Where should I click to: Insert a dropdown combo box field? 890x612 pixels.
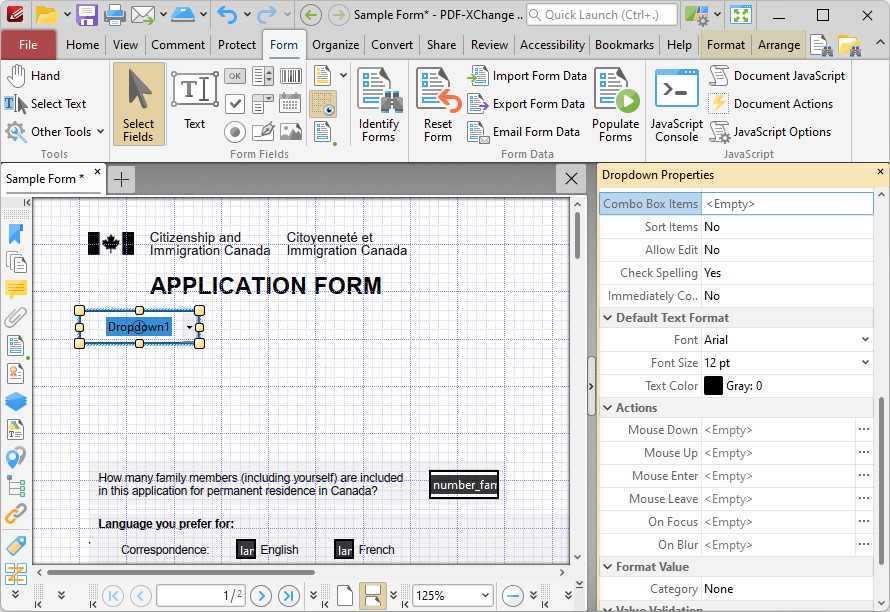[263, 104]
